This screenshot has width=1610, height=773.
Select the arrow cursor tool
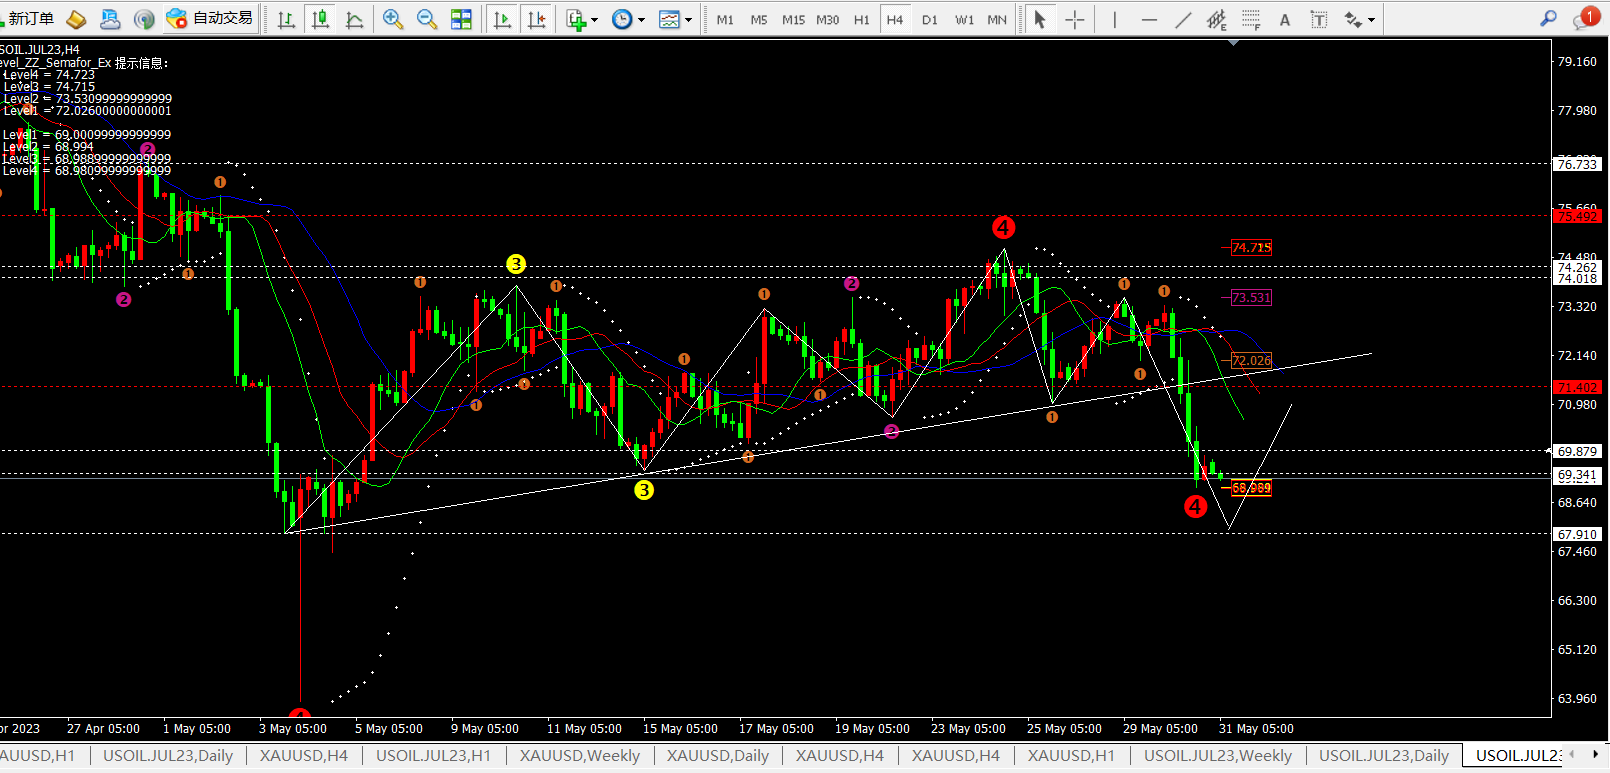click(x=1040, y=19)
